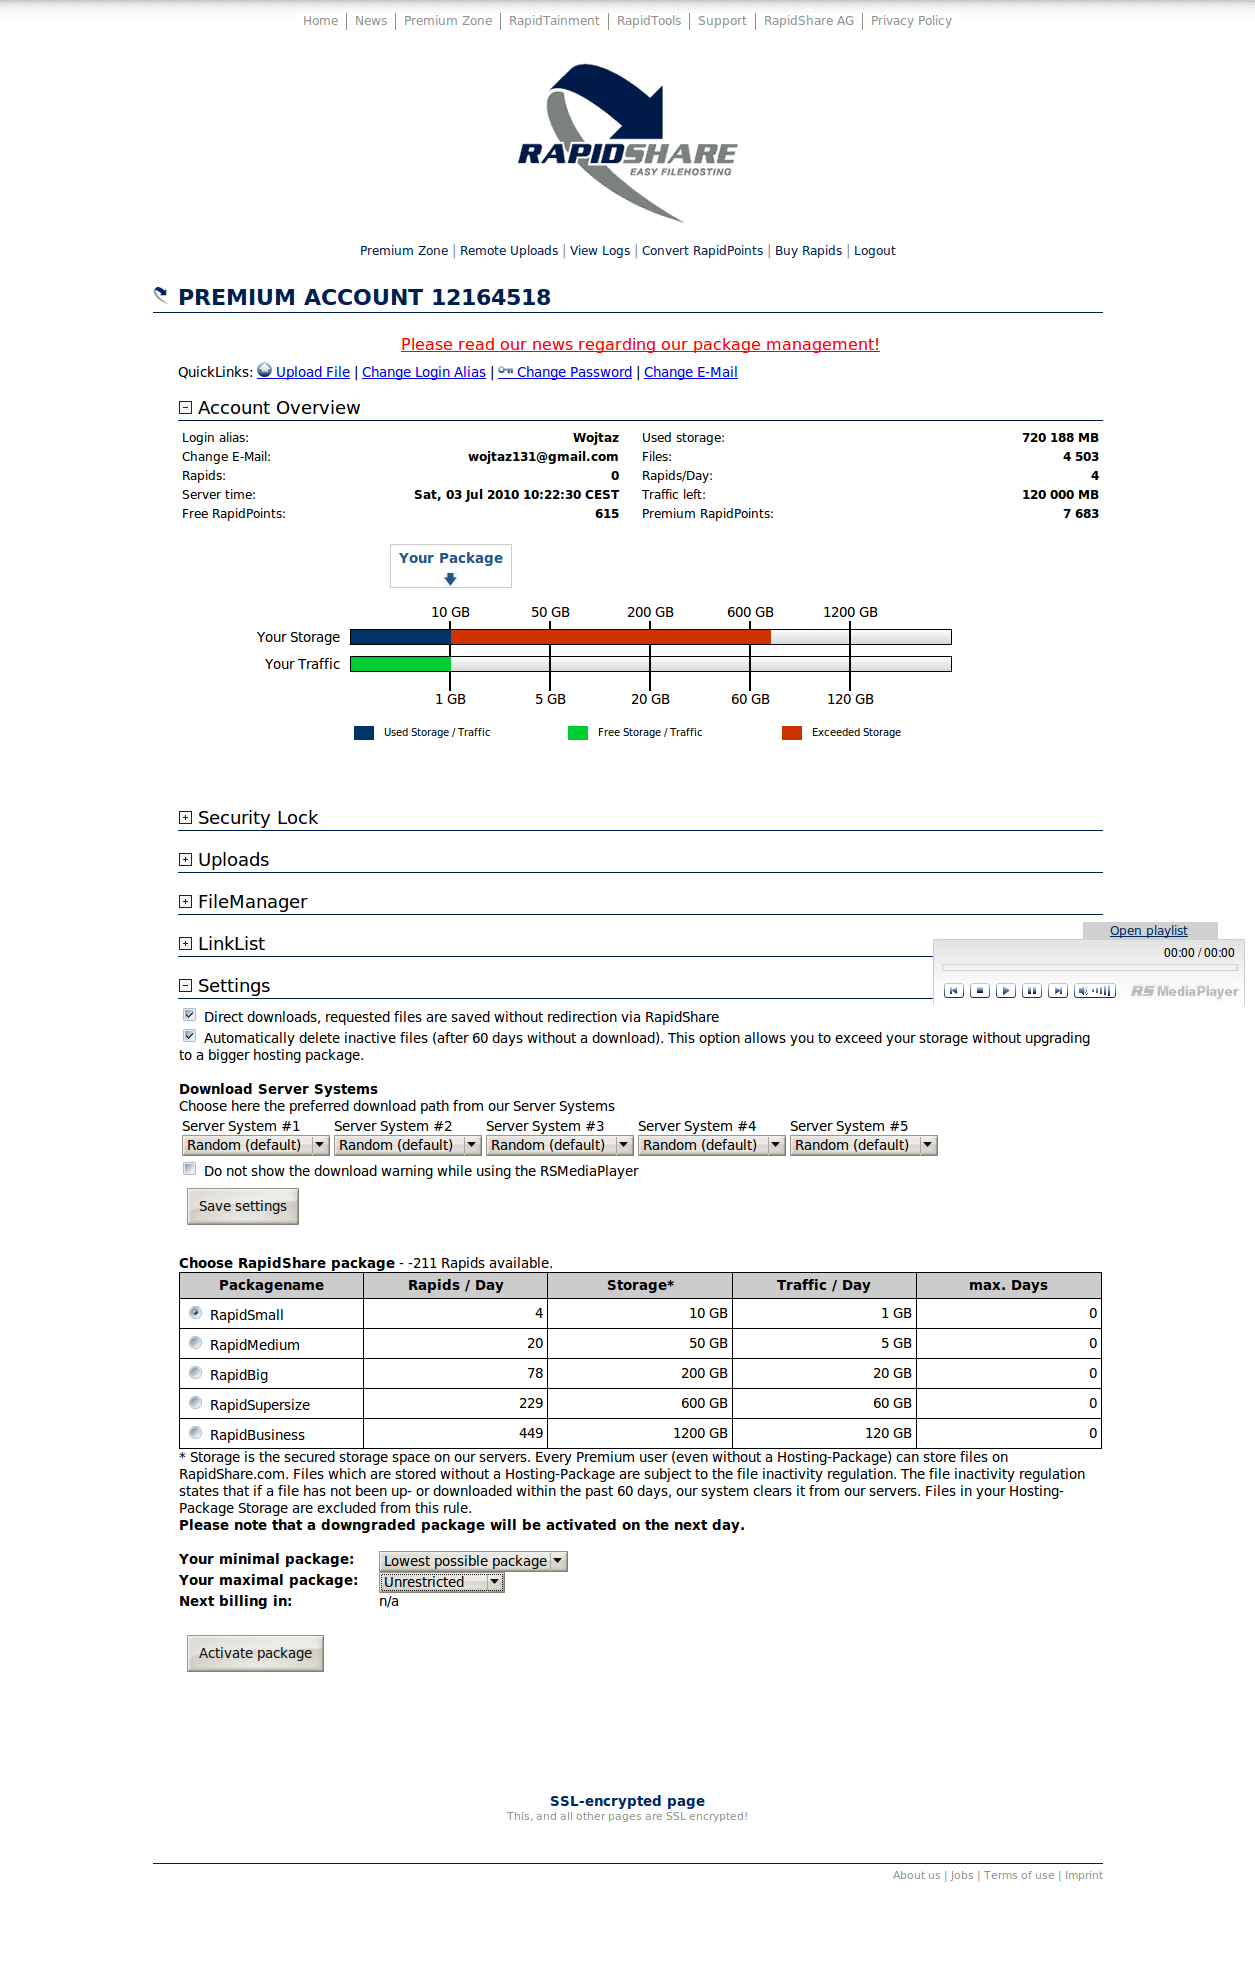Play track in RS MediaPlayer

[1006, 991]
